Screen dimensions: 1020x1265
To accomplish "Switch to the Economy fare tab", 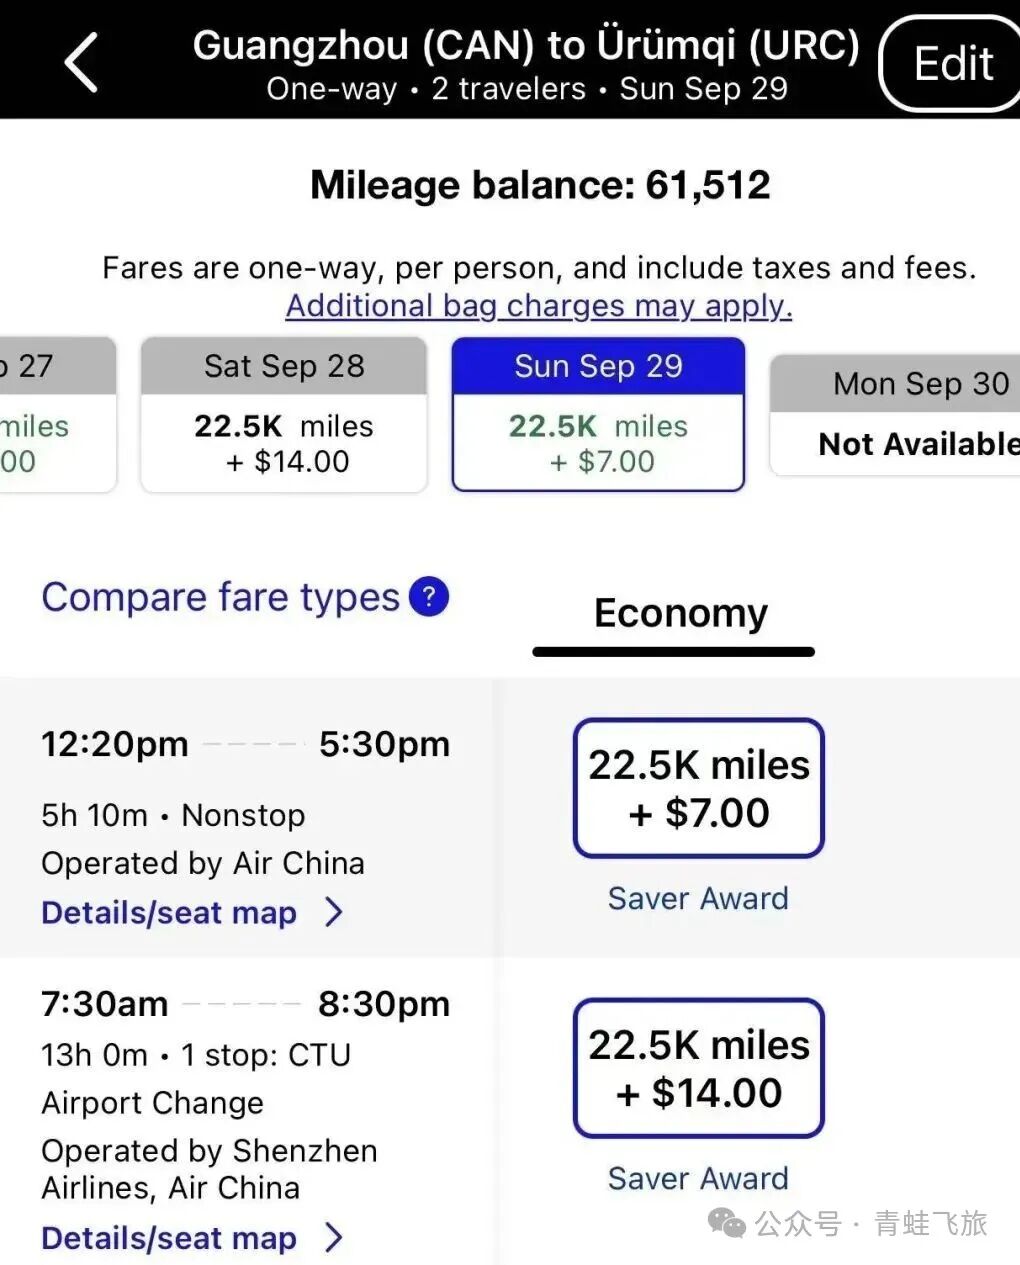I will (680, 614).
